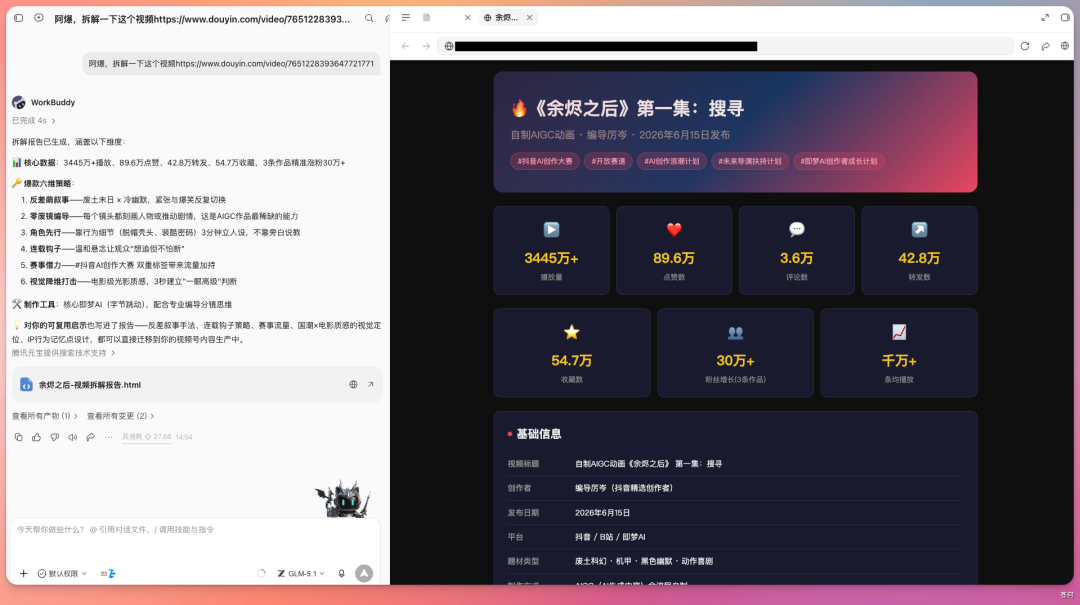Image resolution: width=1080 pixels, height=605 pixels.
Task: Expand 查看所有变更 (2)
Action: click(121, 416)
